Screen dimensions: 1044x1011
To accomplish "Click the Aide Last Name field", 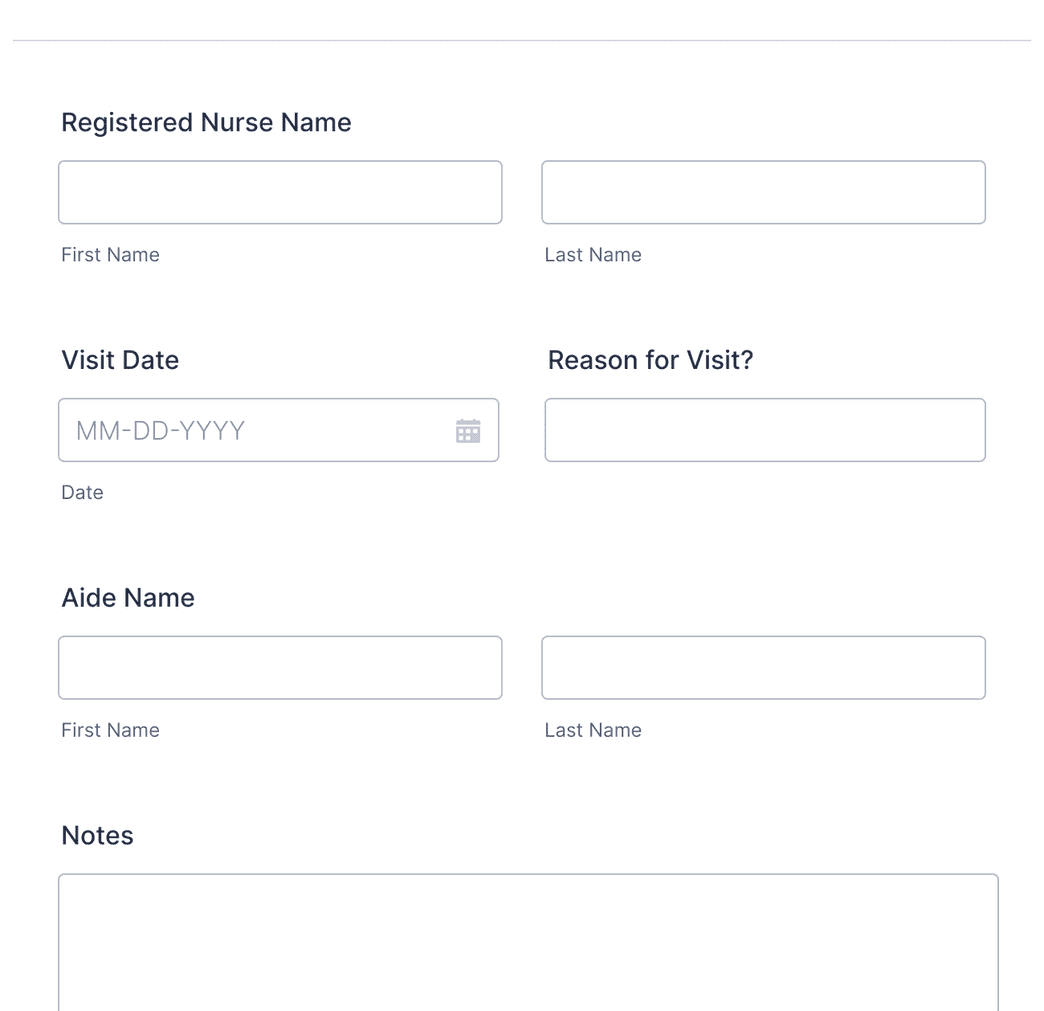I will tap(763, 667).
